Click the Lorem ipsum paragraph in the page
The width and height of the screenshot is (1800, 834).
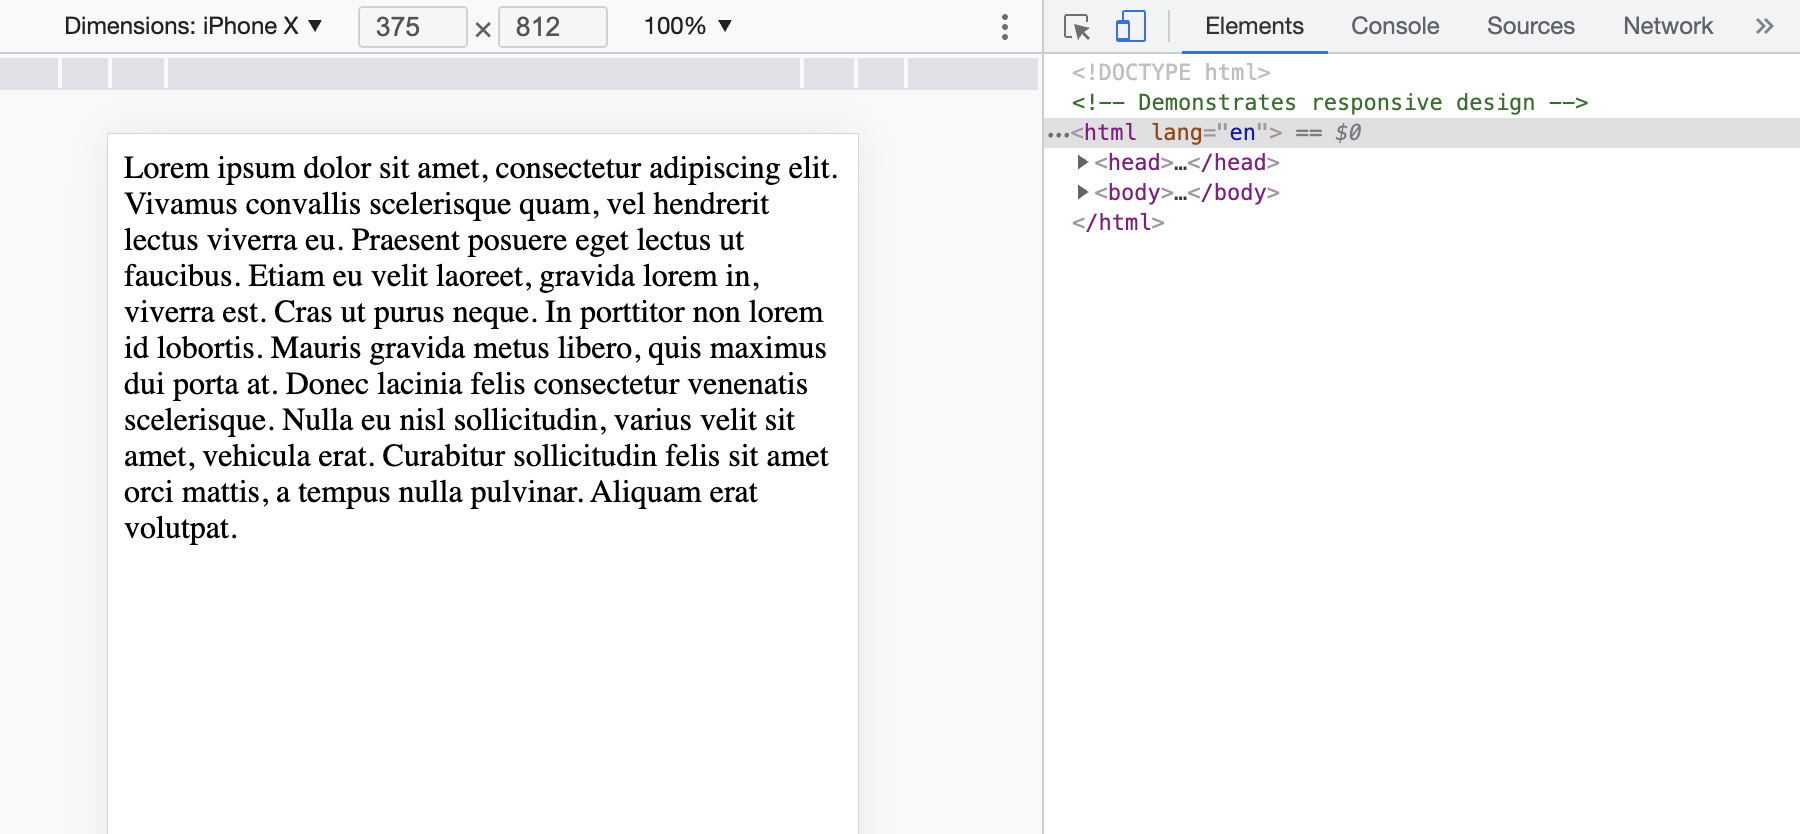pyautogui.click(x=481, y=347)
